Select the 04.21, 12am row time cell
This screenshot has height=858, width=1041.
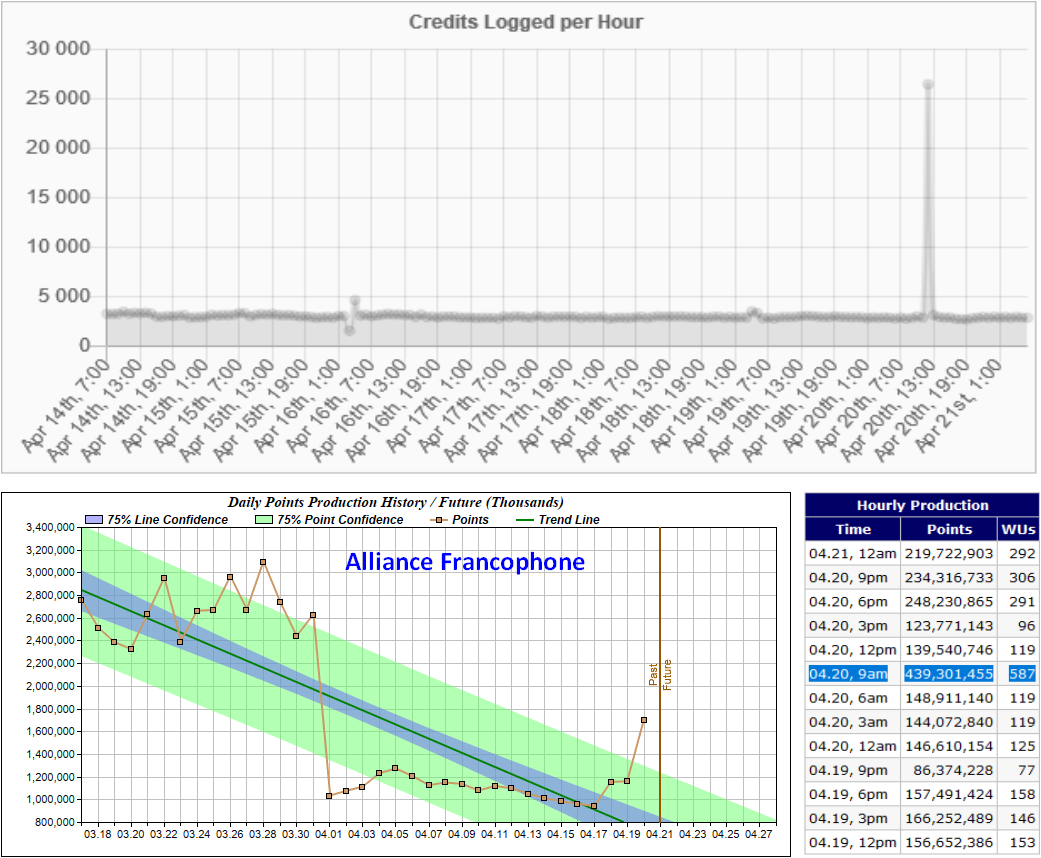coord(853,553)
